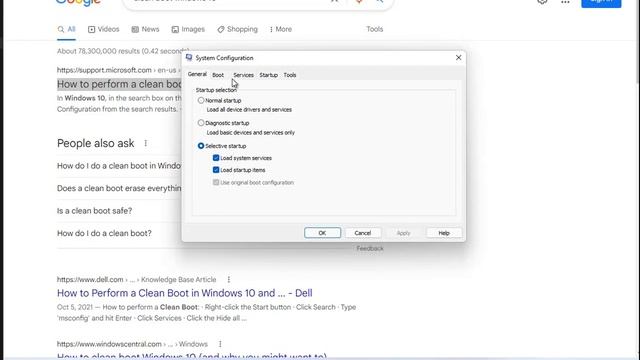Open Google search Tools
This screenshot has height=360, width=640.
[x=374, y=29]
